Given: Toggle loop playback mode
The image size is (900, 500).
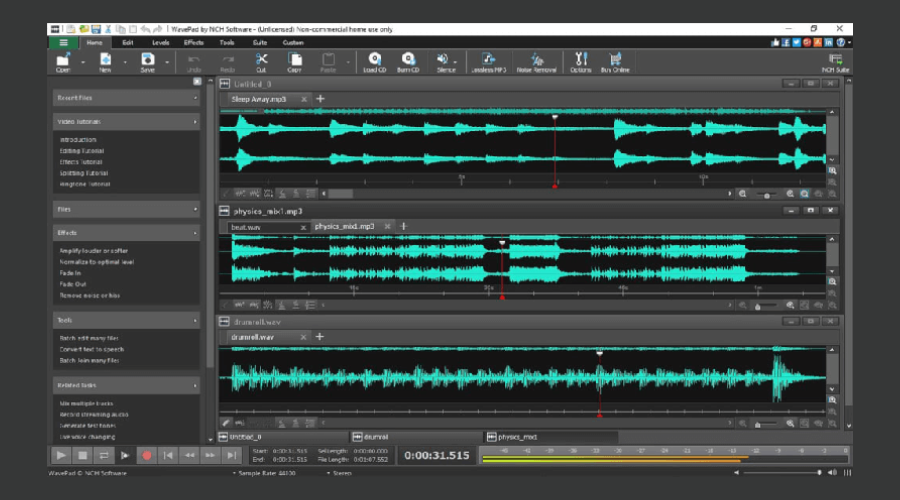Looking at the screenshot, I should (103, 455).
